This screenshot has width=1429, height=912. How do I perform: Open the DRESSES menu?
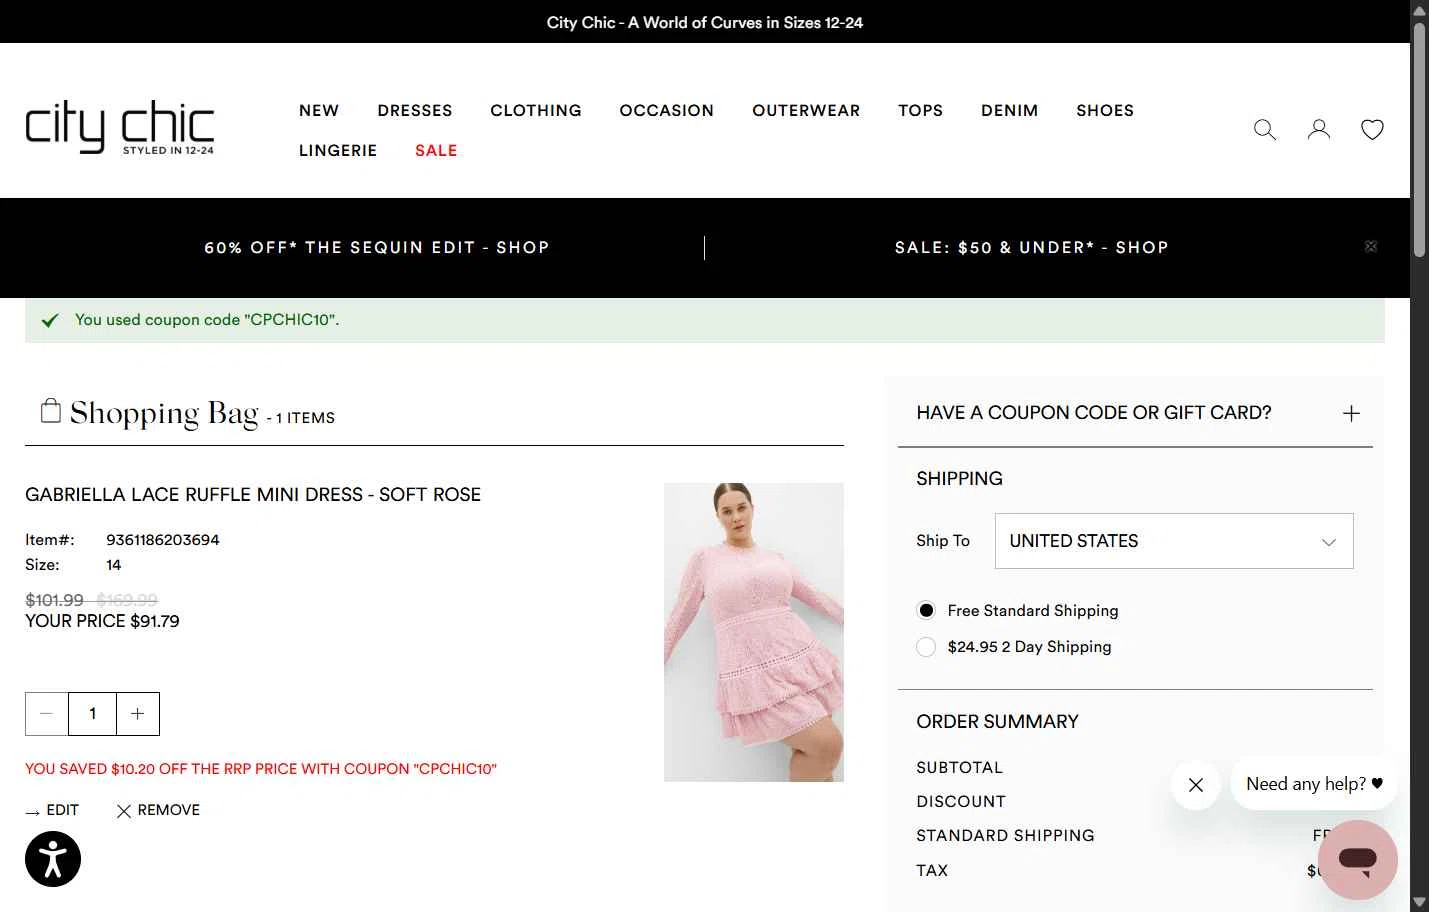tap(415, 111)
